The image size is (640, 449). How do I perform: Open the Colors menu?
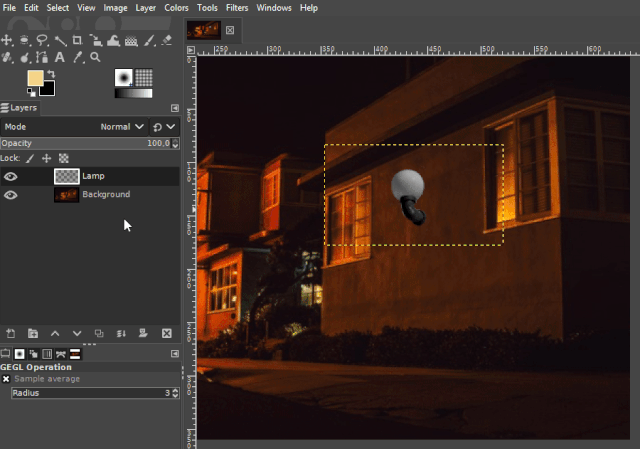pyautogui.click(x=176, y=8)
